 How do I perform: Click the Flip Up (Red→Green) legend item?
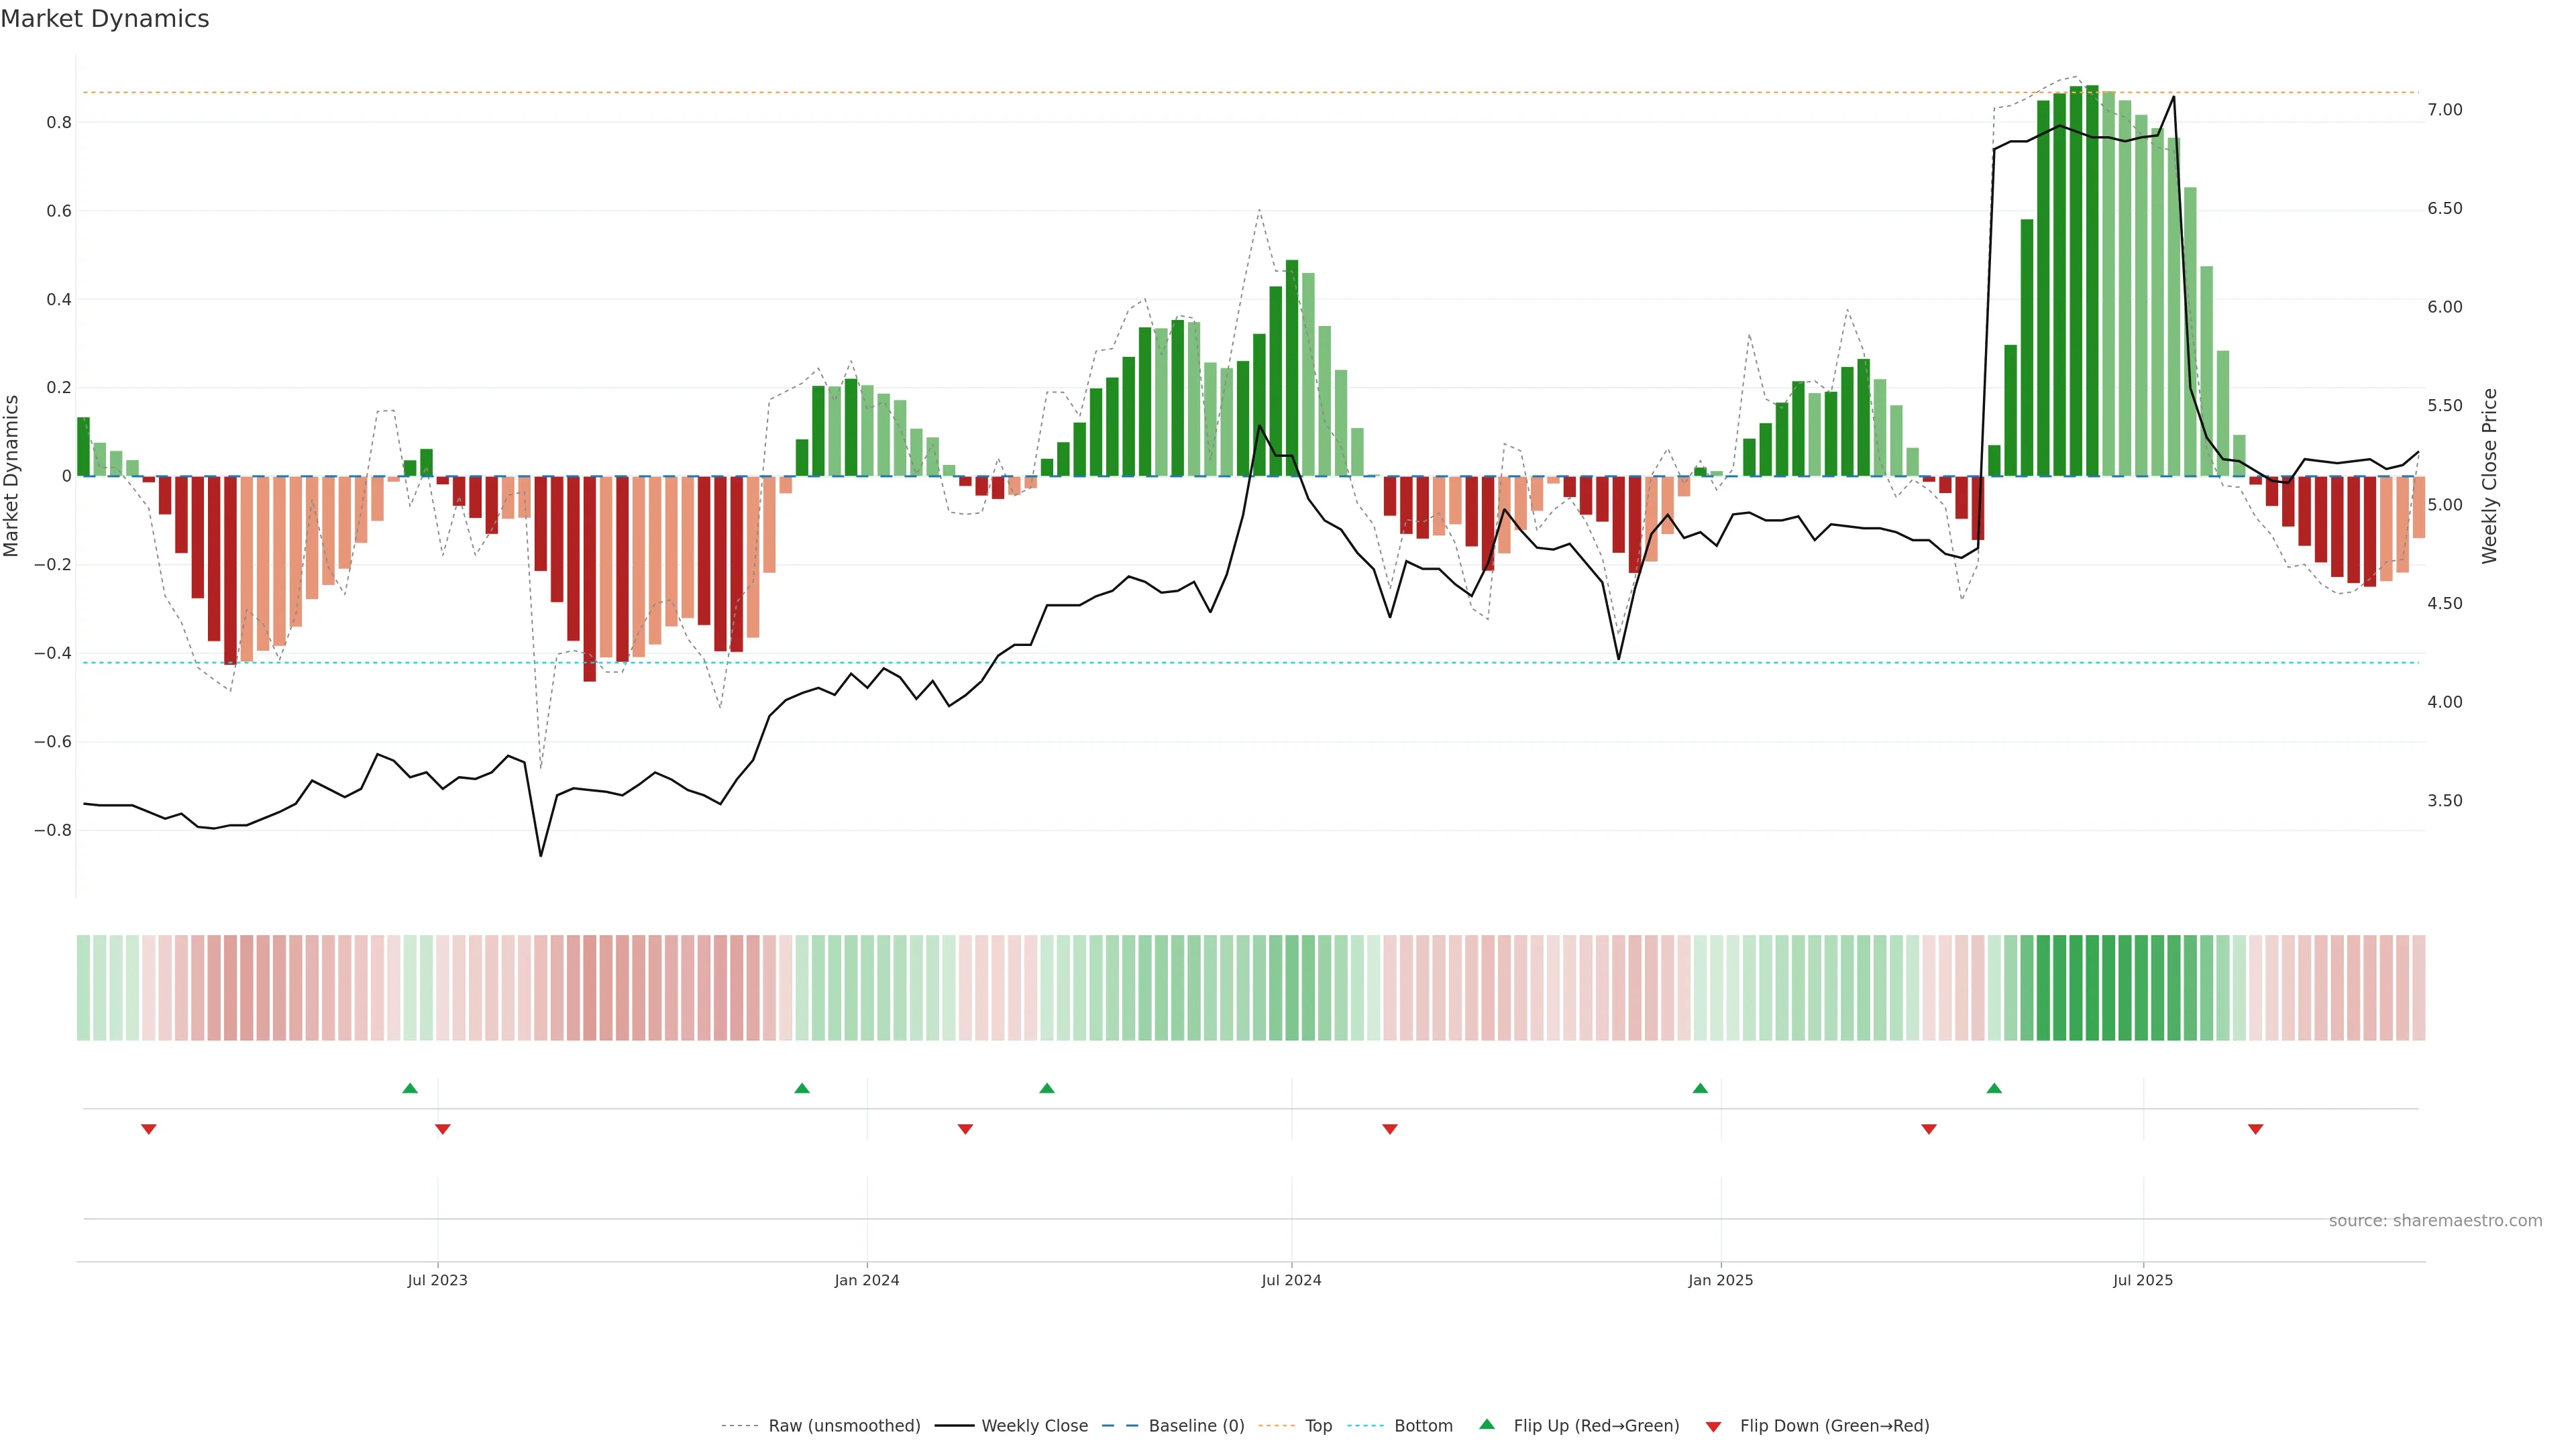tap(1596, 1426)
